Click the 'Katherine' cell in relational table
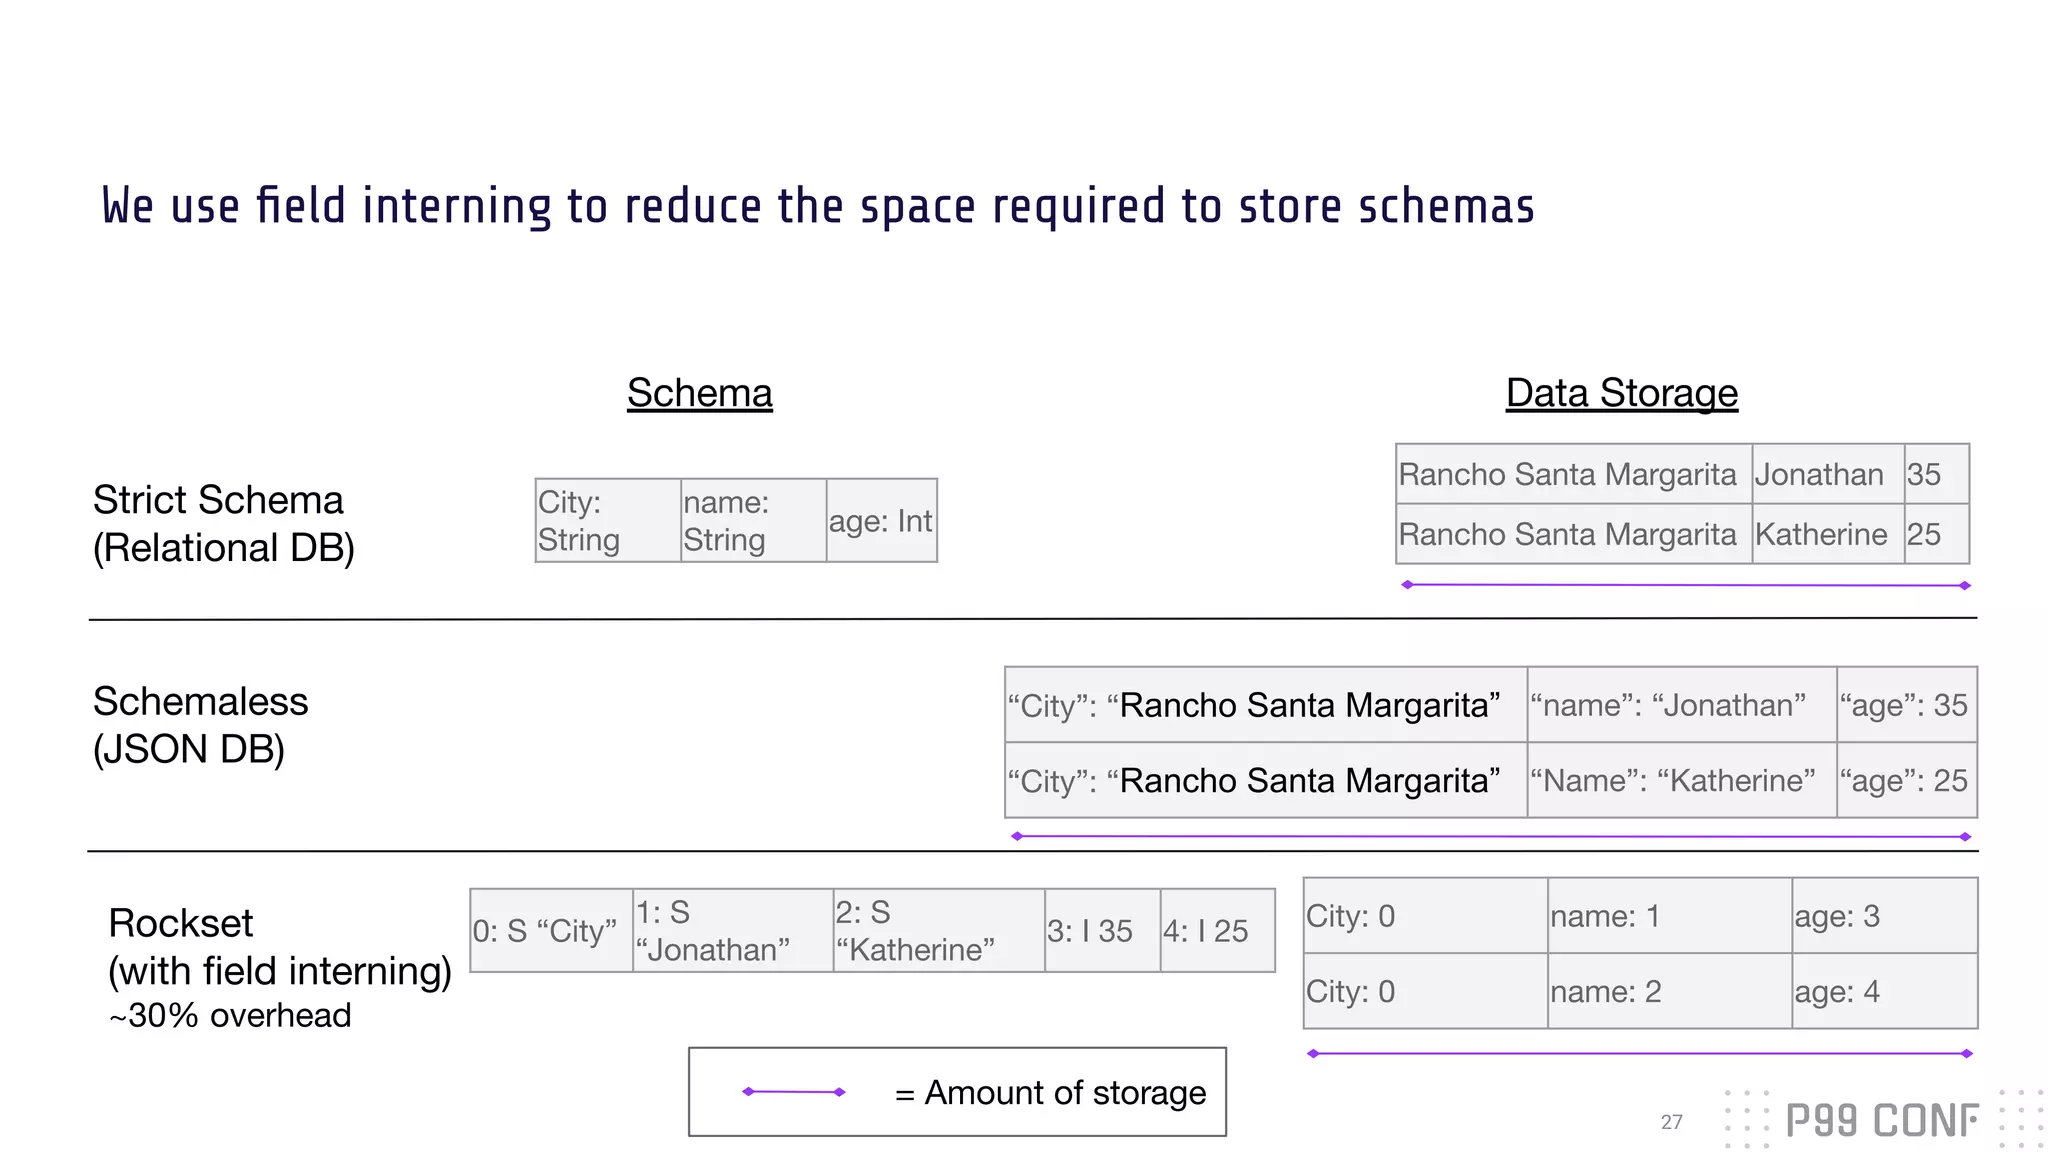The height and width of the screenshot is (1152, 2048). coord(1828,534)
